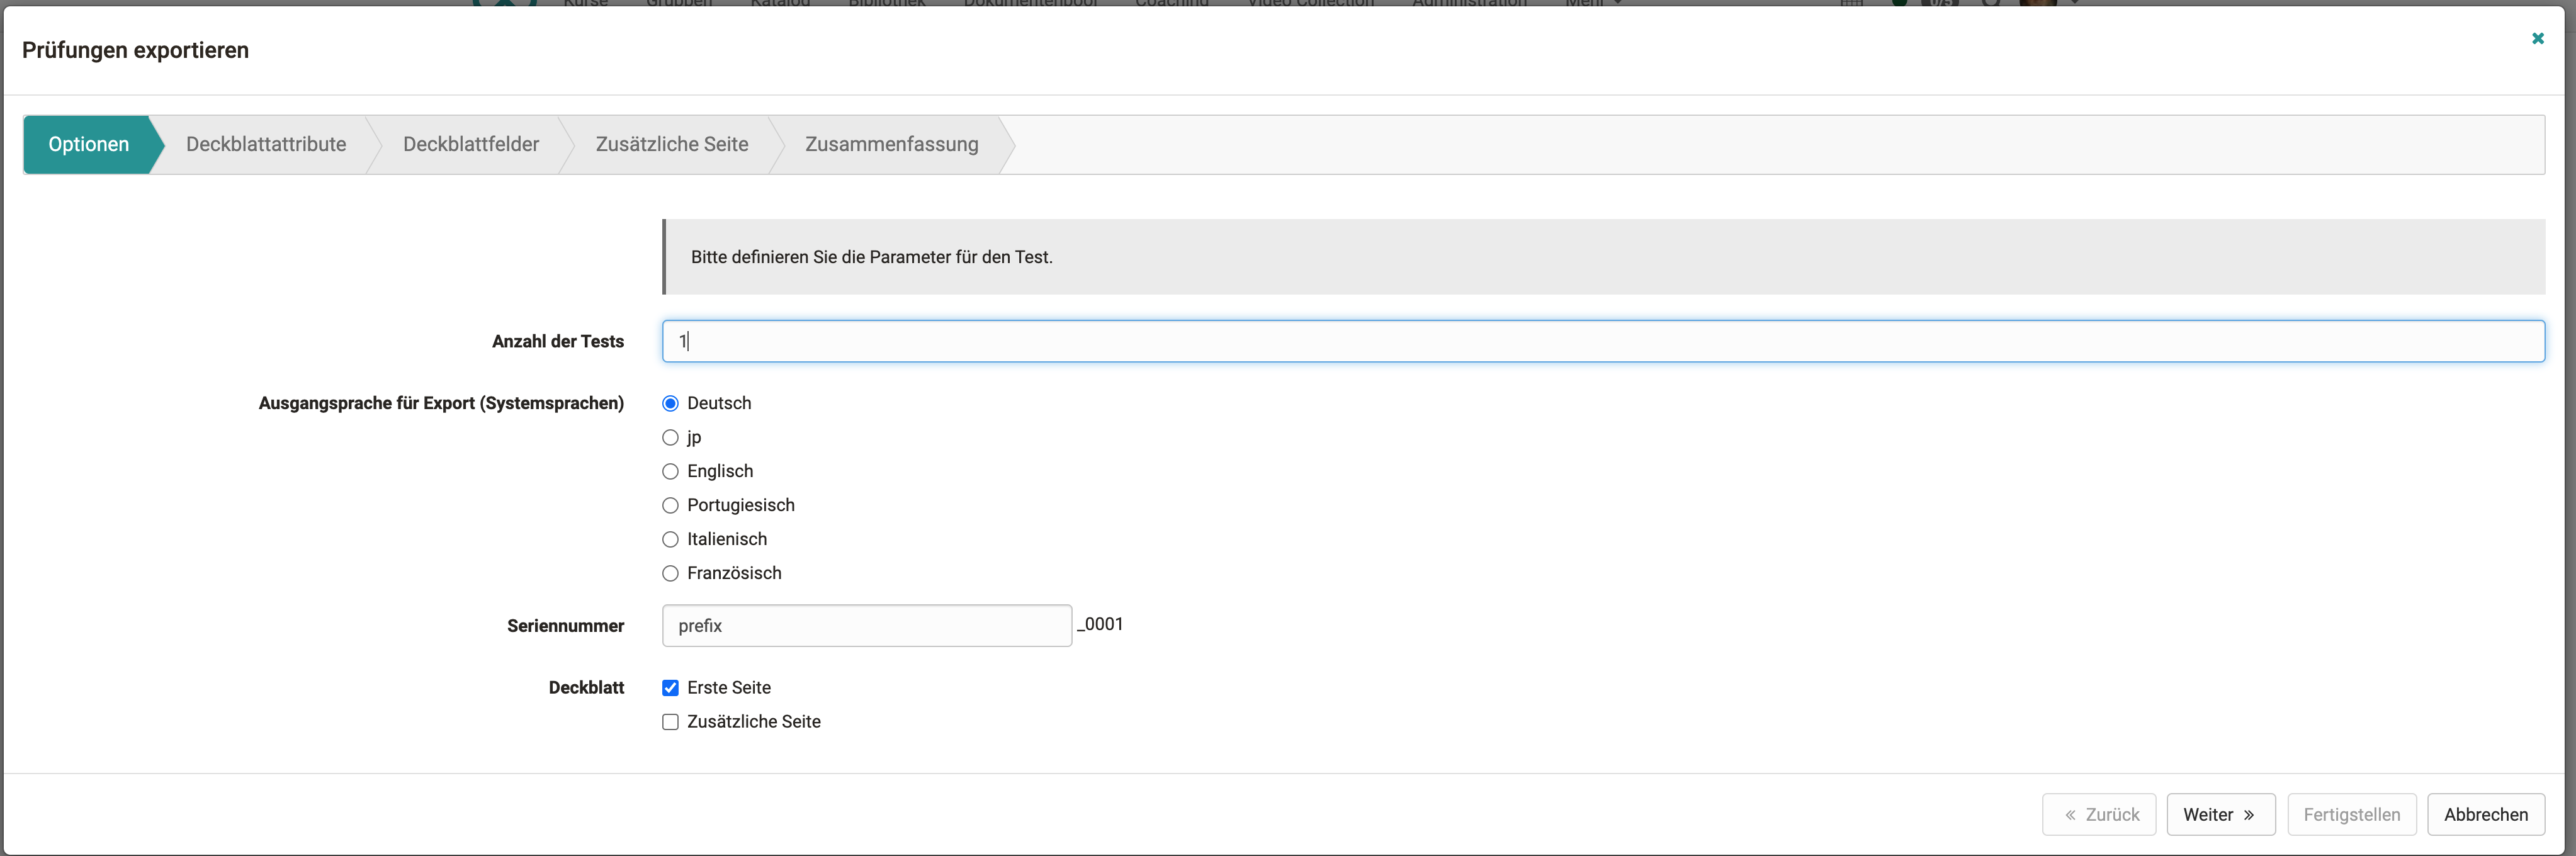Choose the jp language option
Screen dimensions: 2576x856
[x=670, y=437]
